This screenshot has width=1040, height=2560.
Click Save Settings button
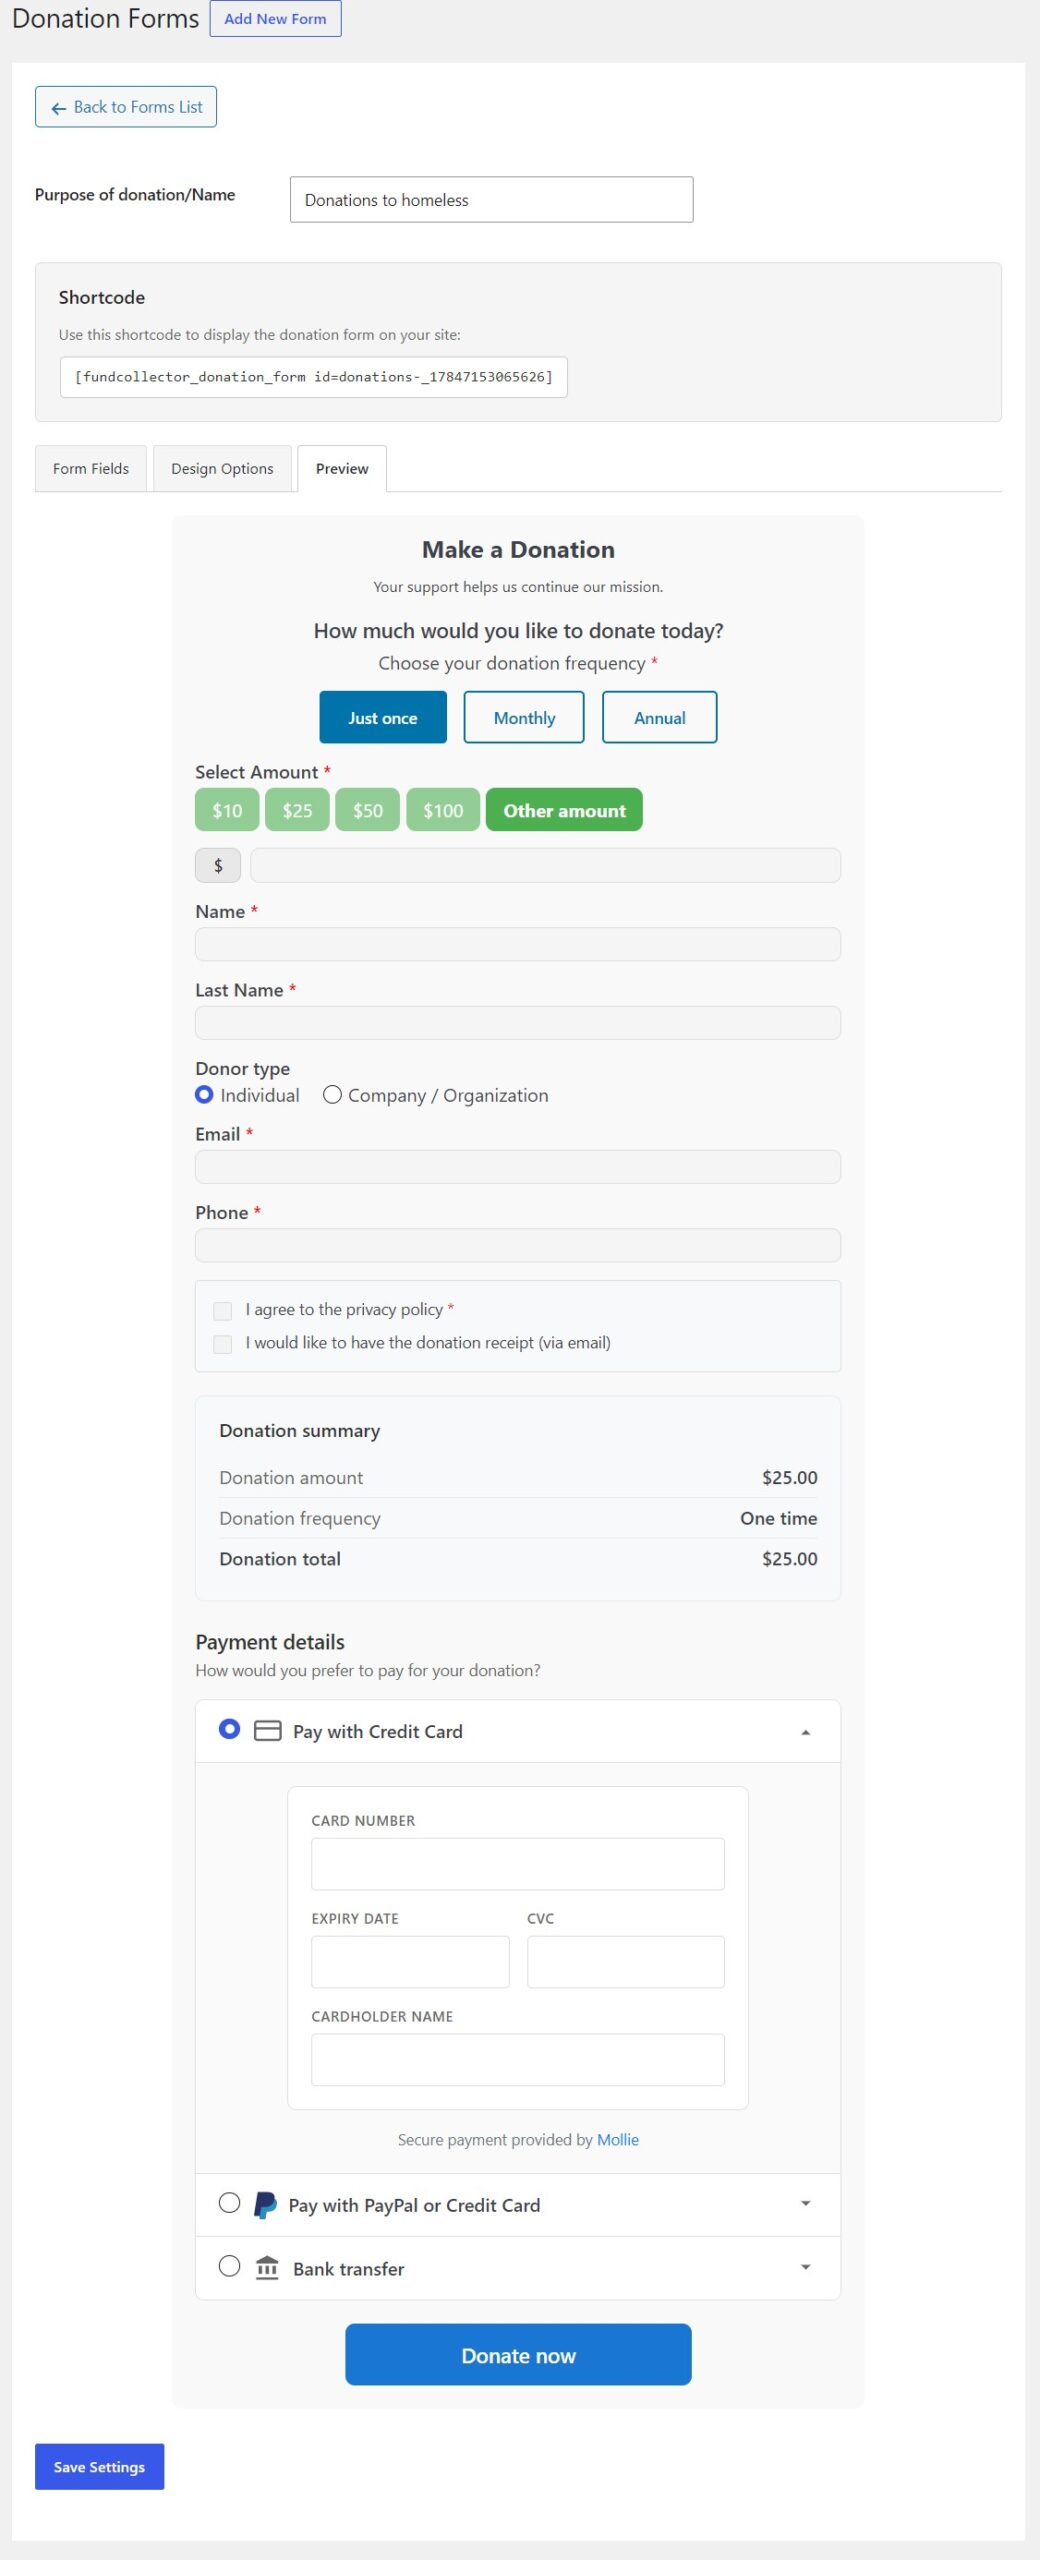[99, 2466]
